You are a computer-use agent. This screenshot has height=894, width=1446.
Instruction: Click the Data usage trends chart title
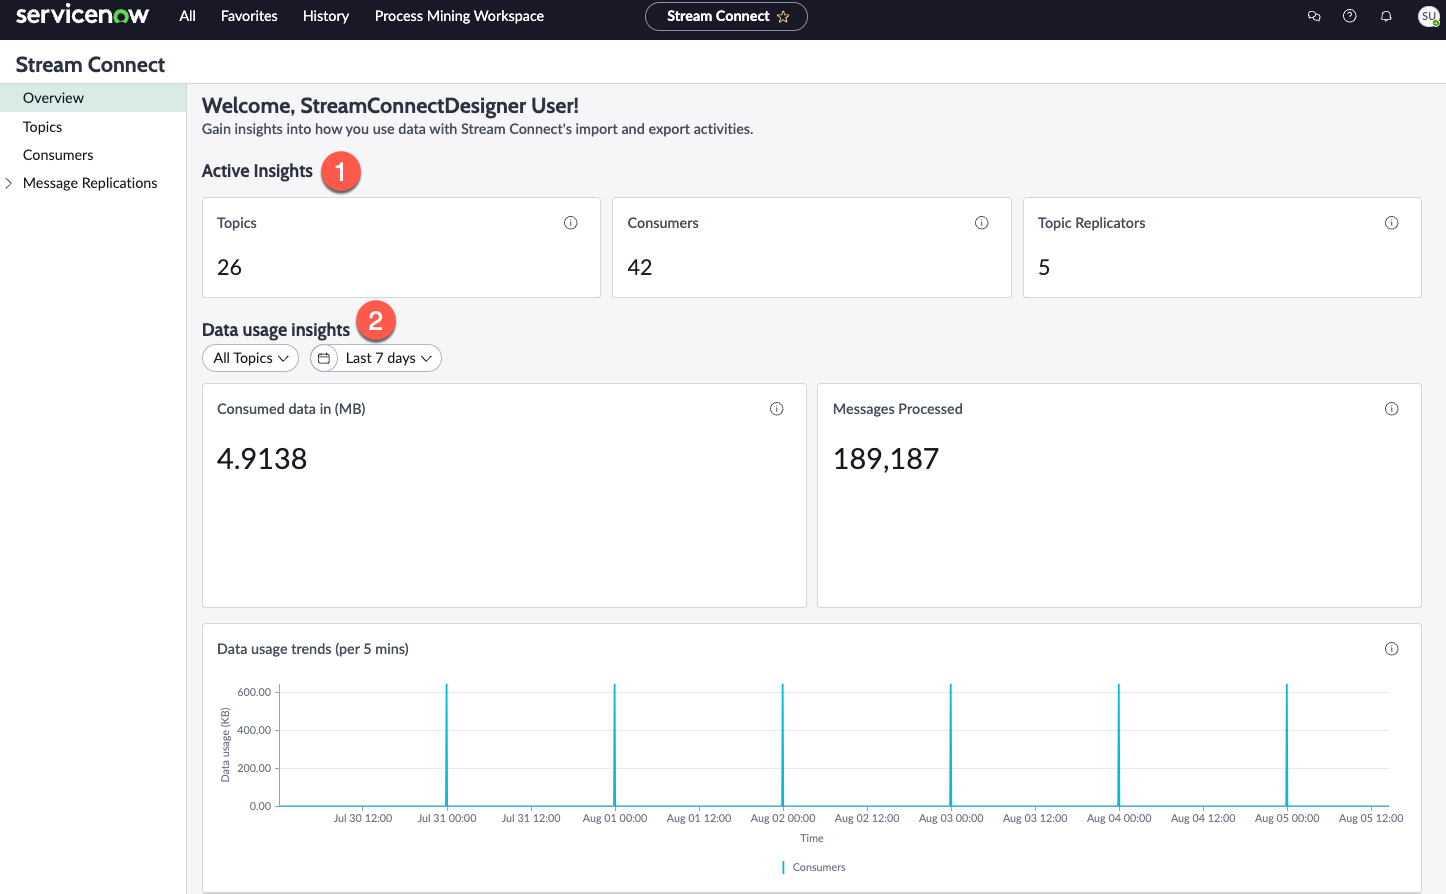(313, 649)
